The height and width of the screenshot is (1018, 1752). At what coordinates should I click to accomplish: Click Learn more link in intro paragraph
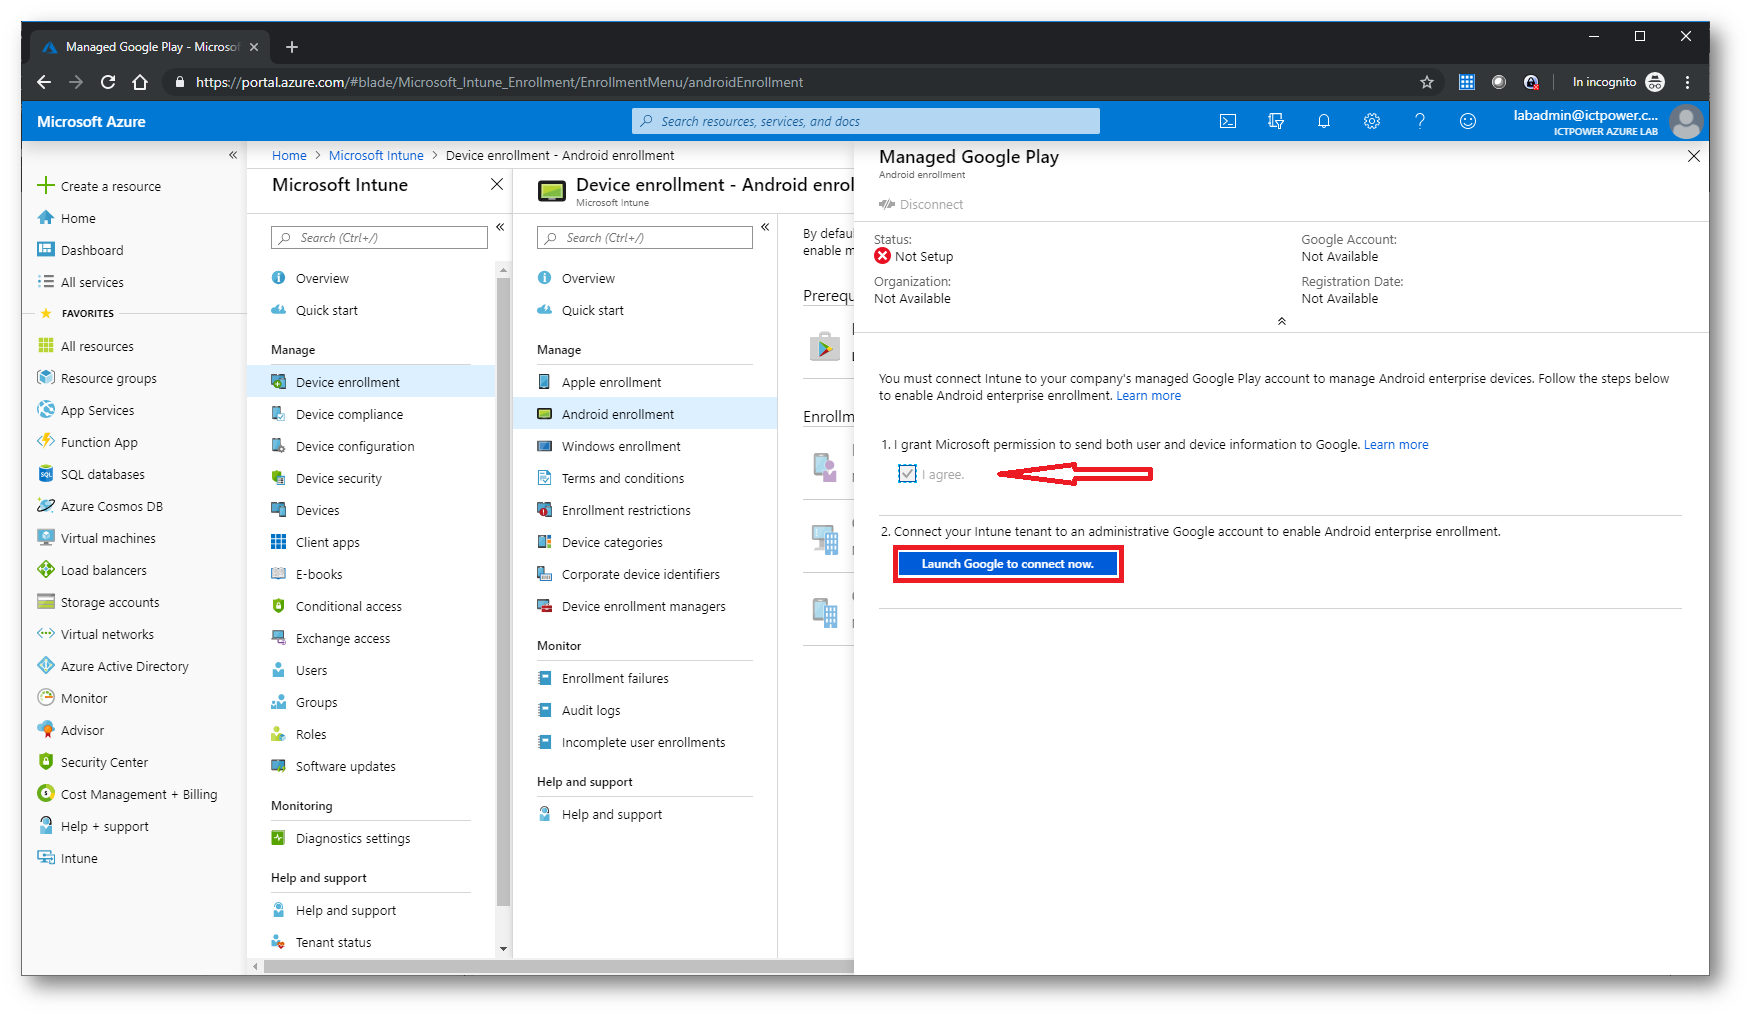click(x=1148, y=396)
